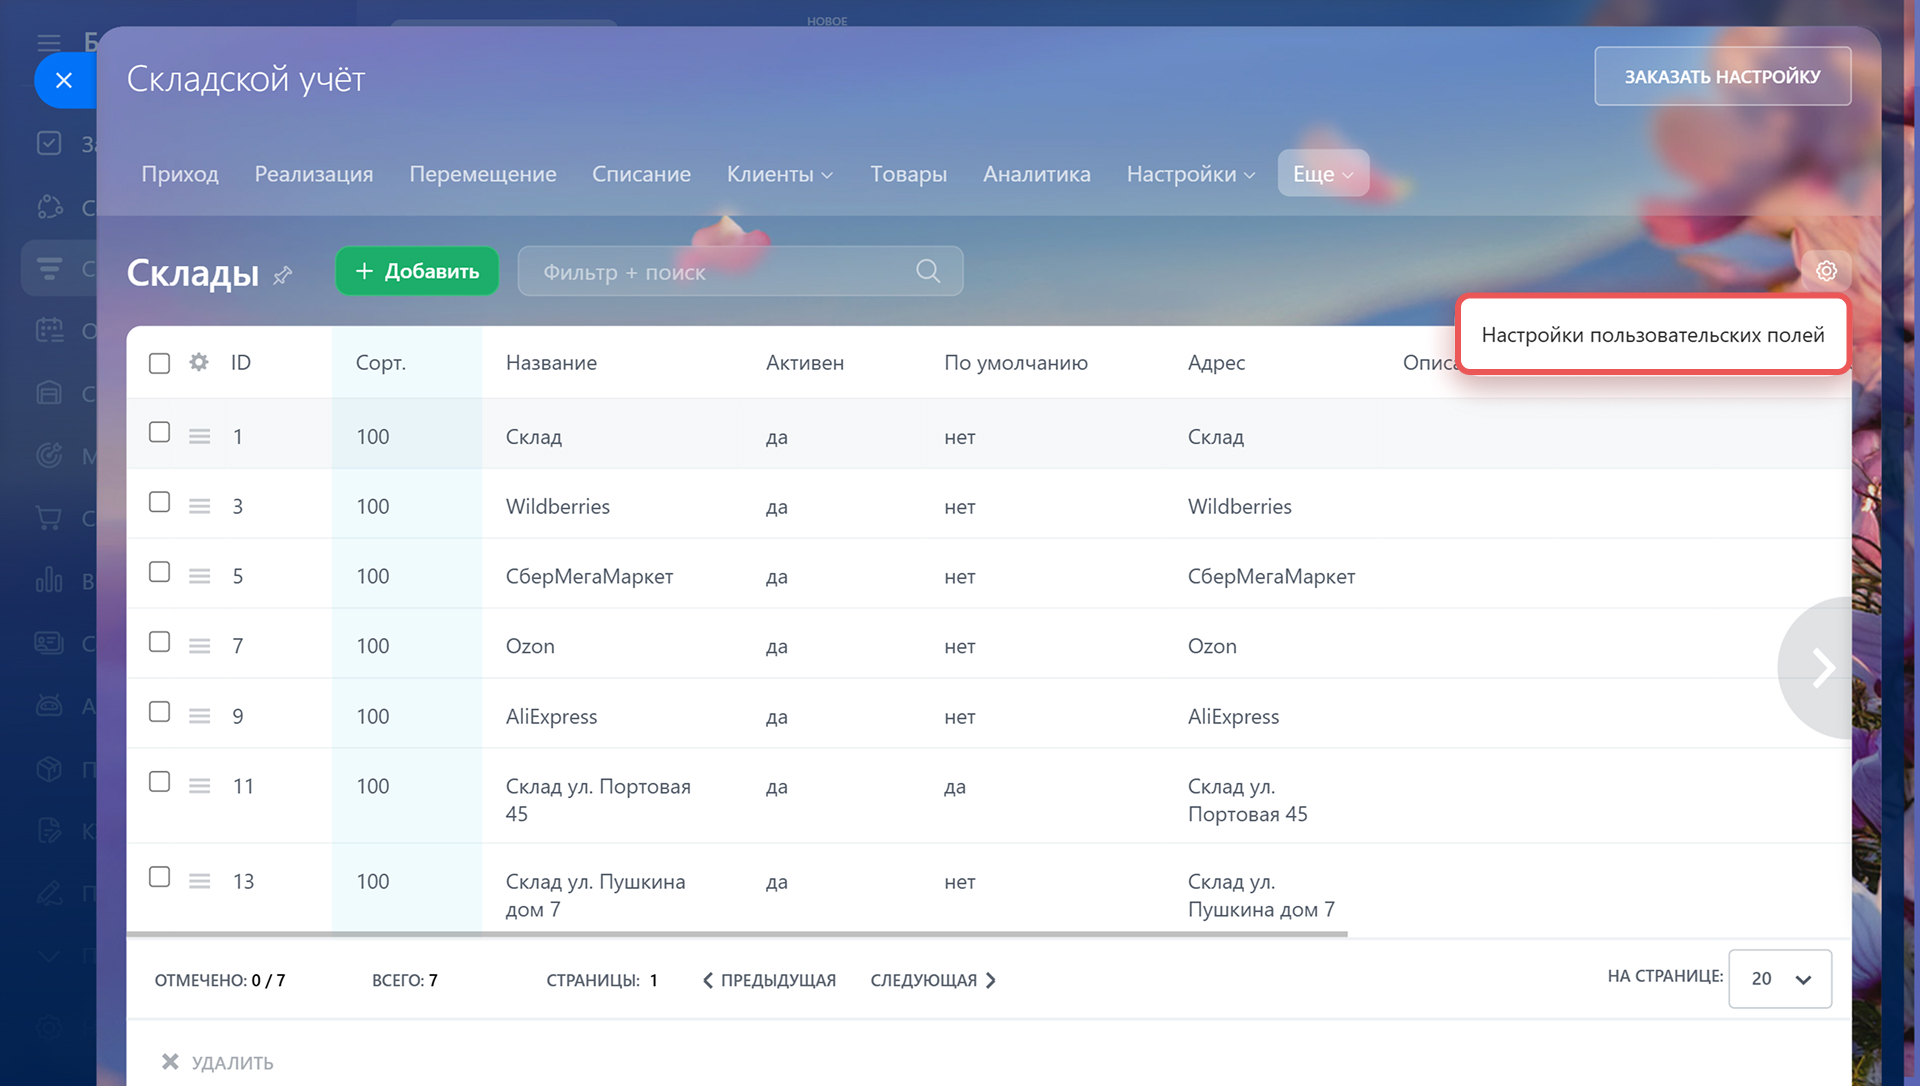Open the per-page count dropdown showing 20
1920x1086 pixels.
pyautogui.click(x=1780, y=979)
